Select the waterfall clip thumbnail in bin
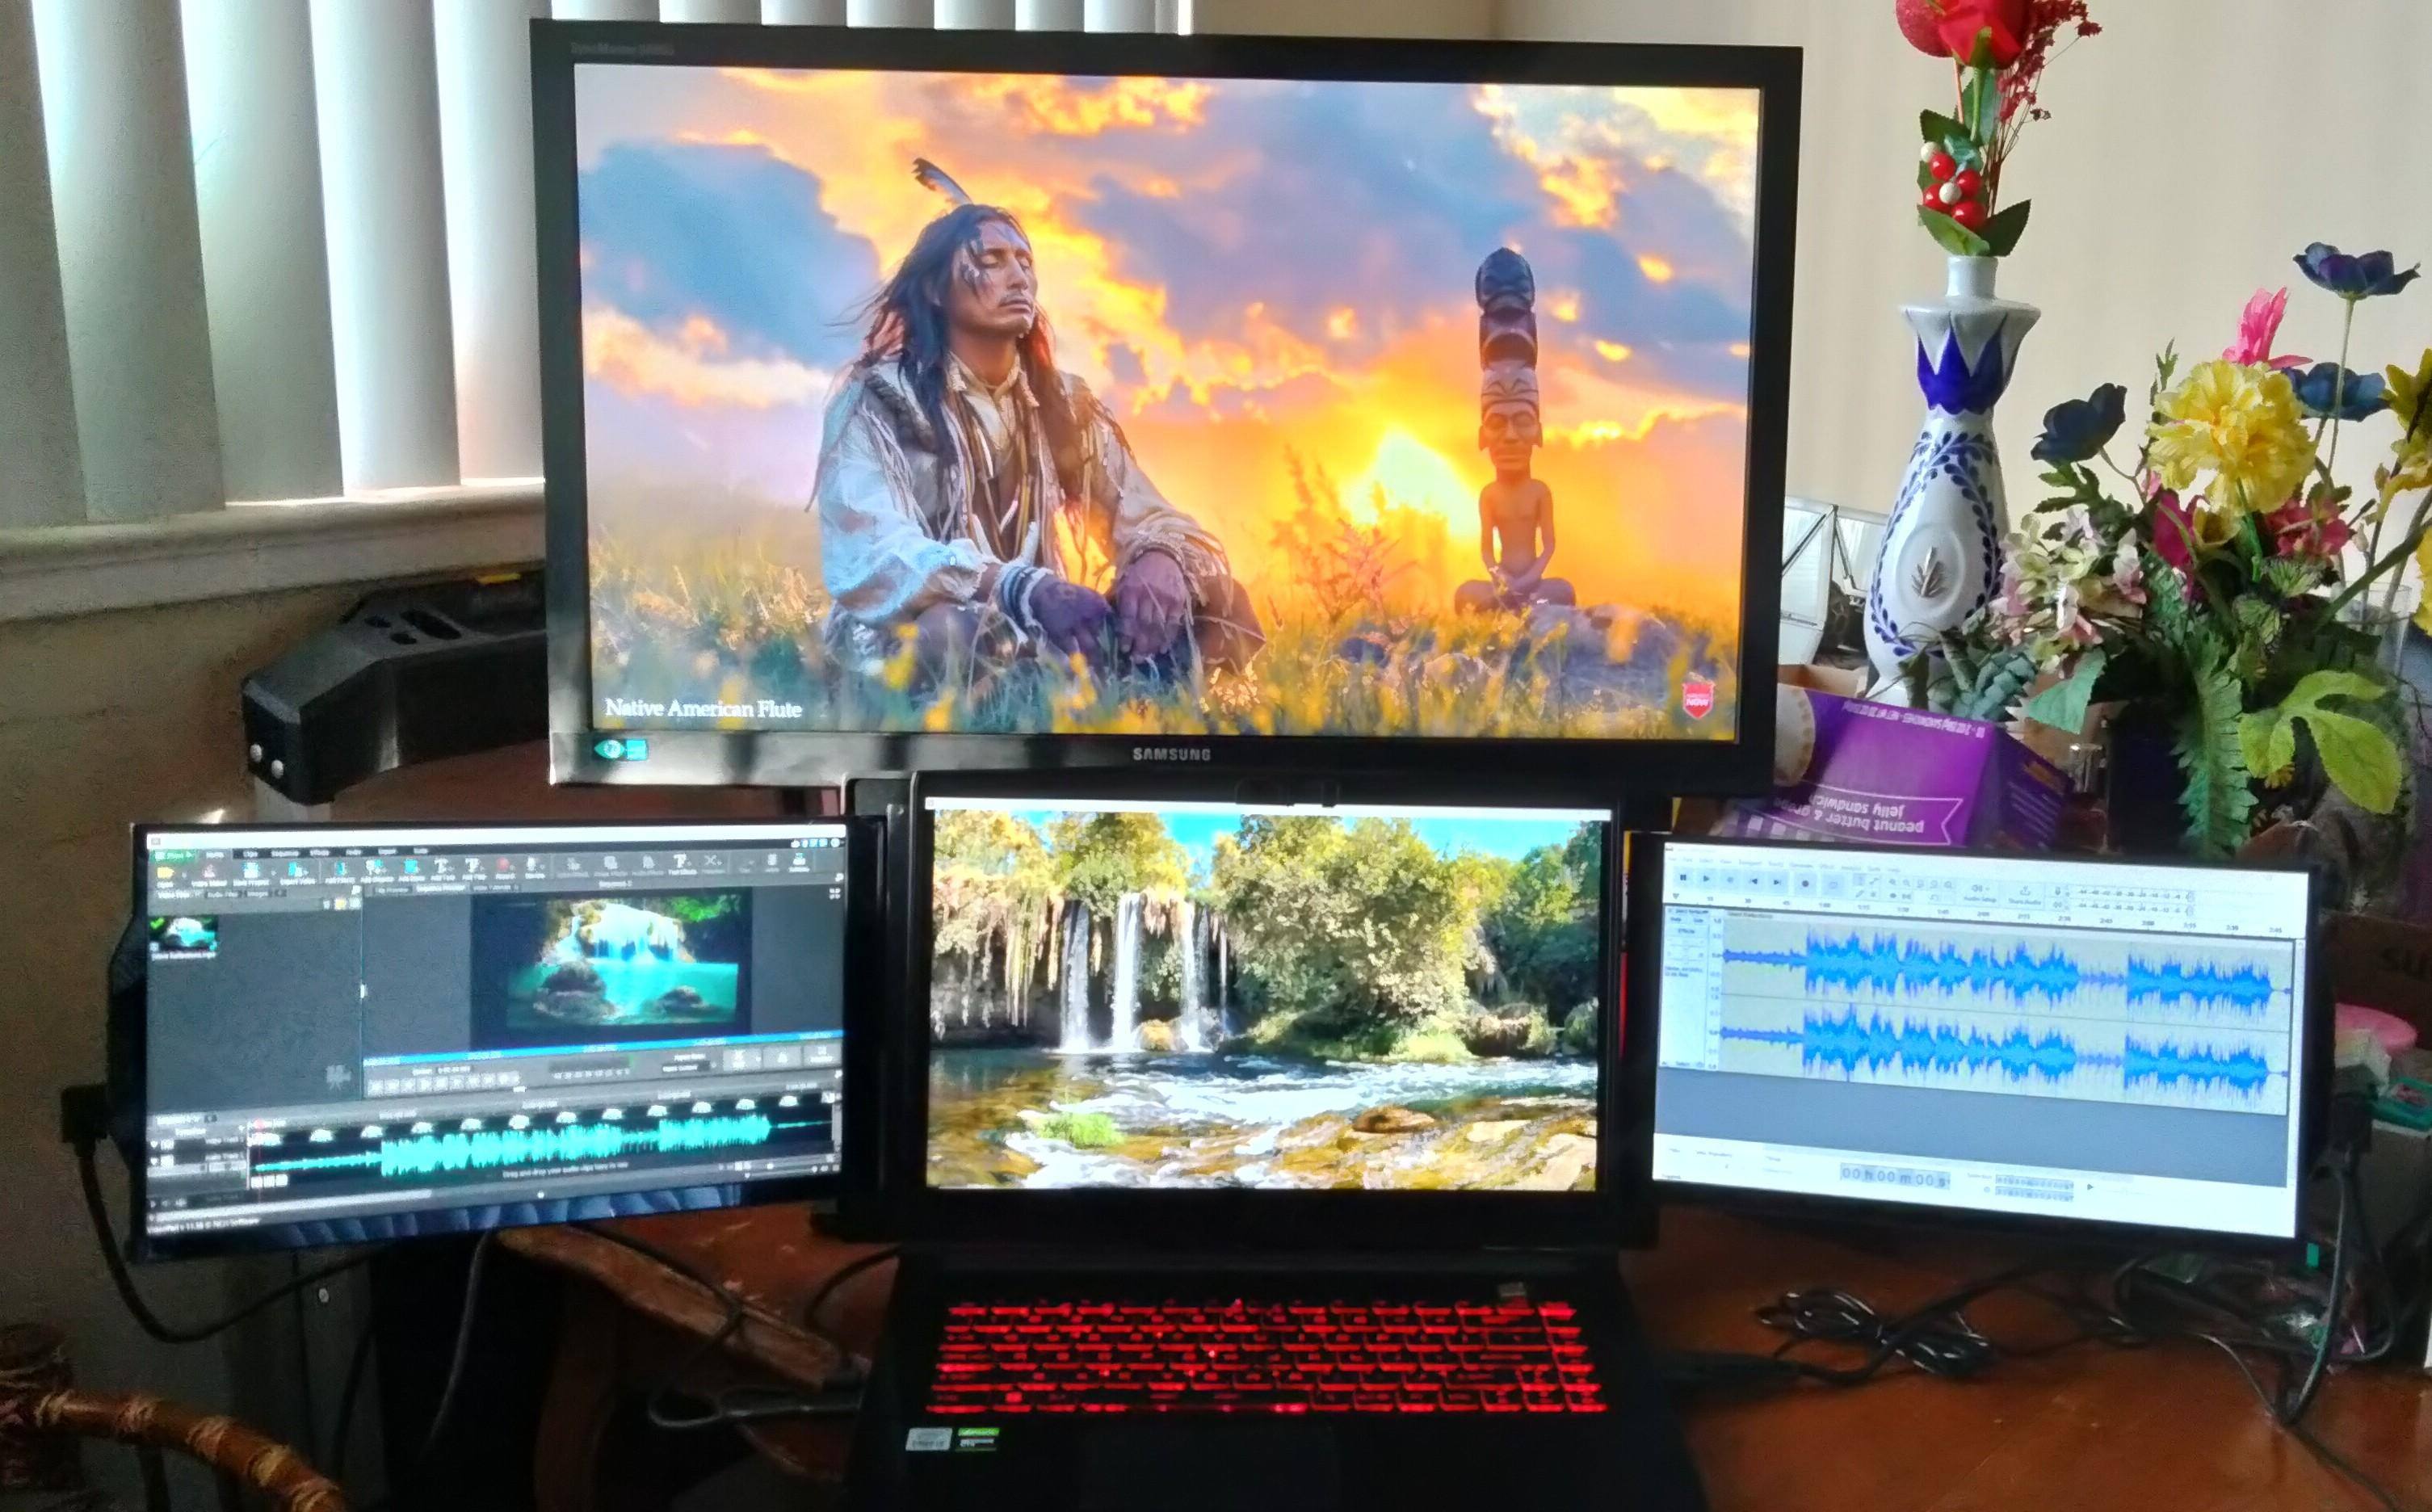2432x1512 pixels. (x=184, y=932)
